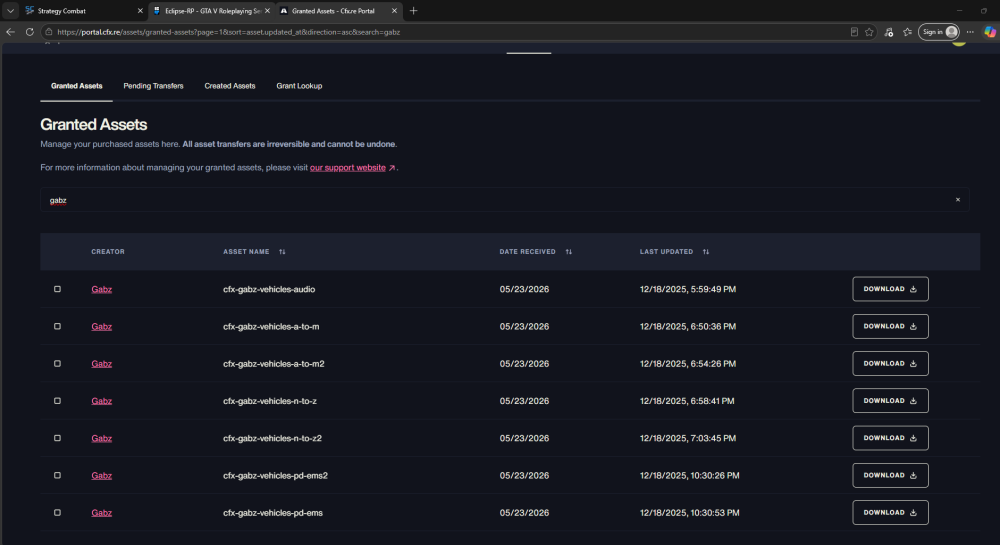Viewport: 1000px width, 545px height.
Task: Close the Granted Assets browser tab
Action: pos(394,11)
